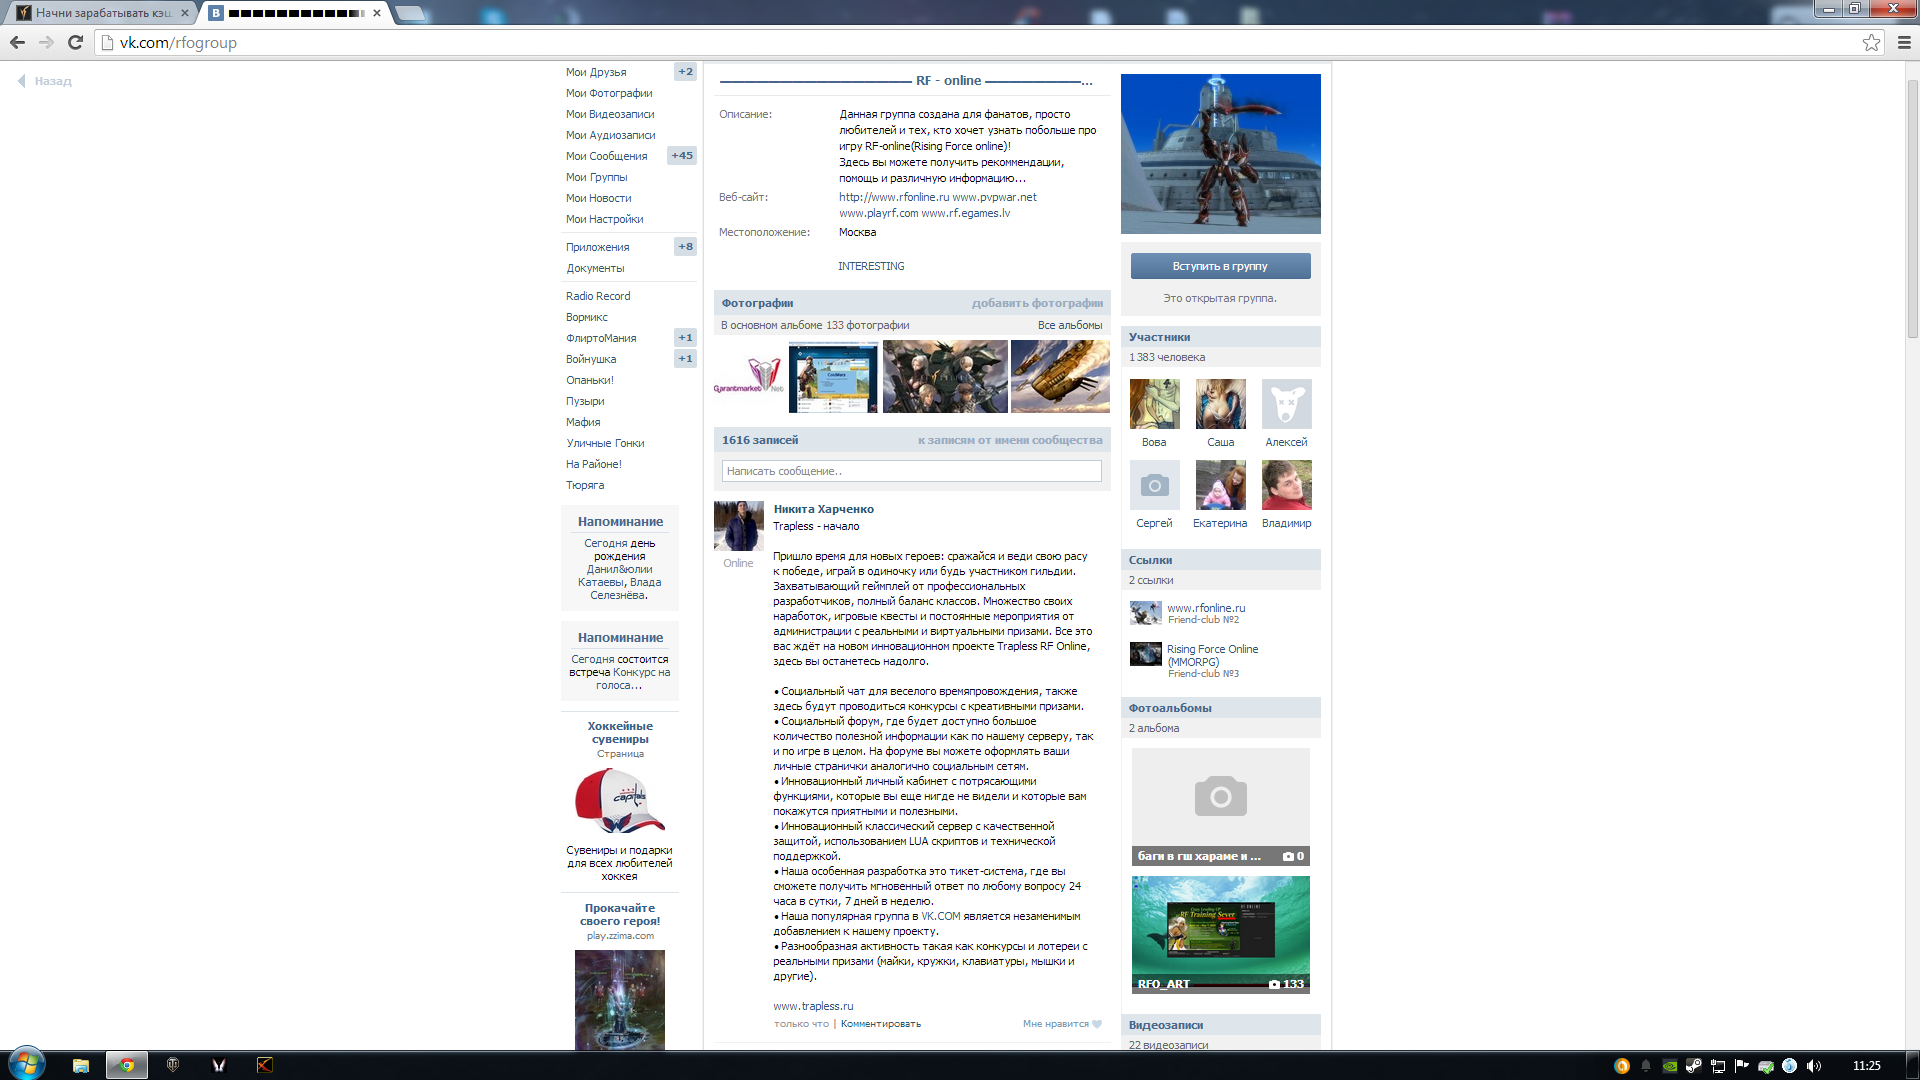The width and height of the screenshot is (1920, 1080).
Task: Click the +45 messages counter badge
Action: 682,155
